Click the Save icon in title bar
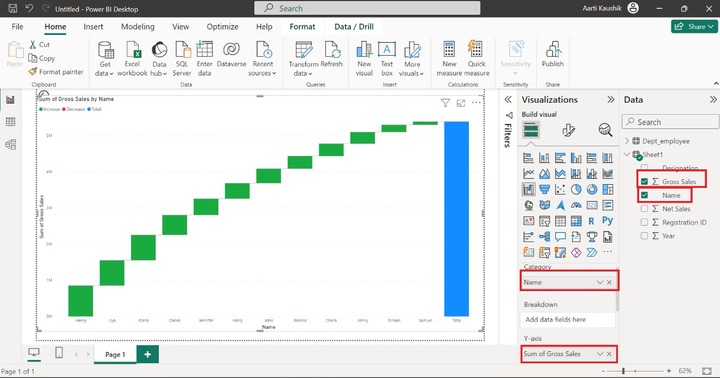Screen dimensions: 720x378 [13, 8]
